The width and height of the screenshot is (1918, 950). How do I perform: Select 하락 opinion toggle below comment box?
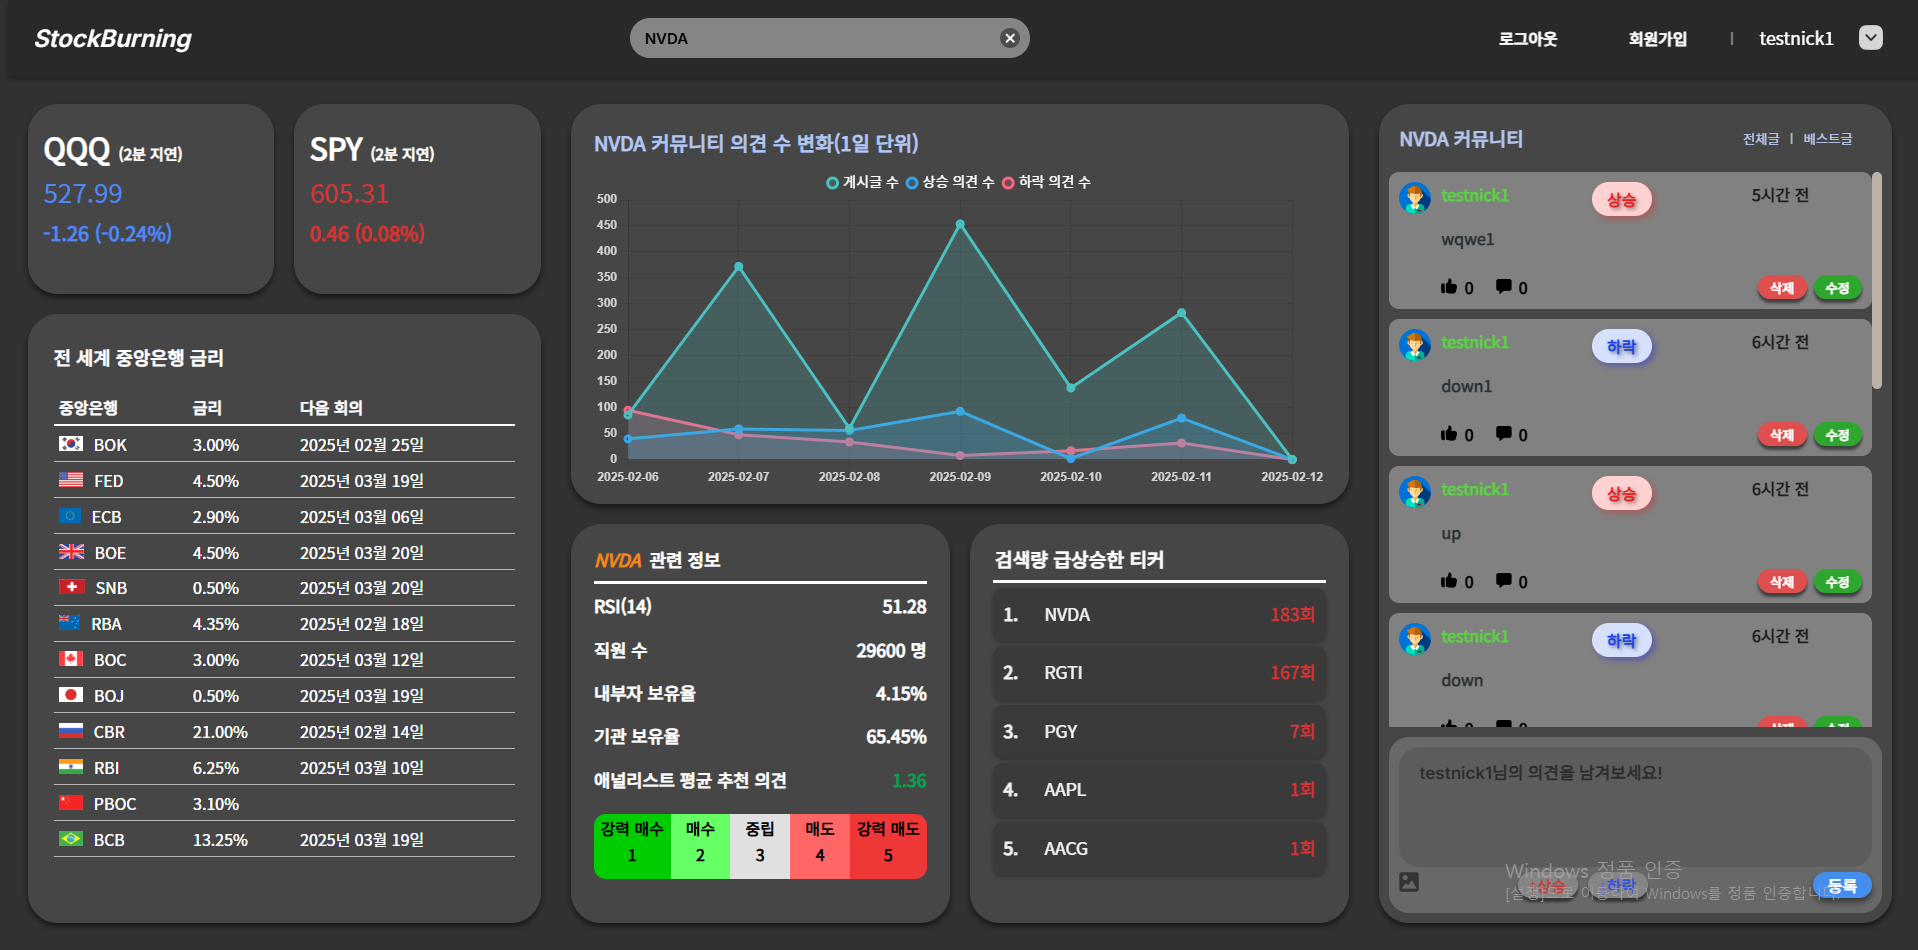coord(1619,886)
